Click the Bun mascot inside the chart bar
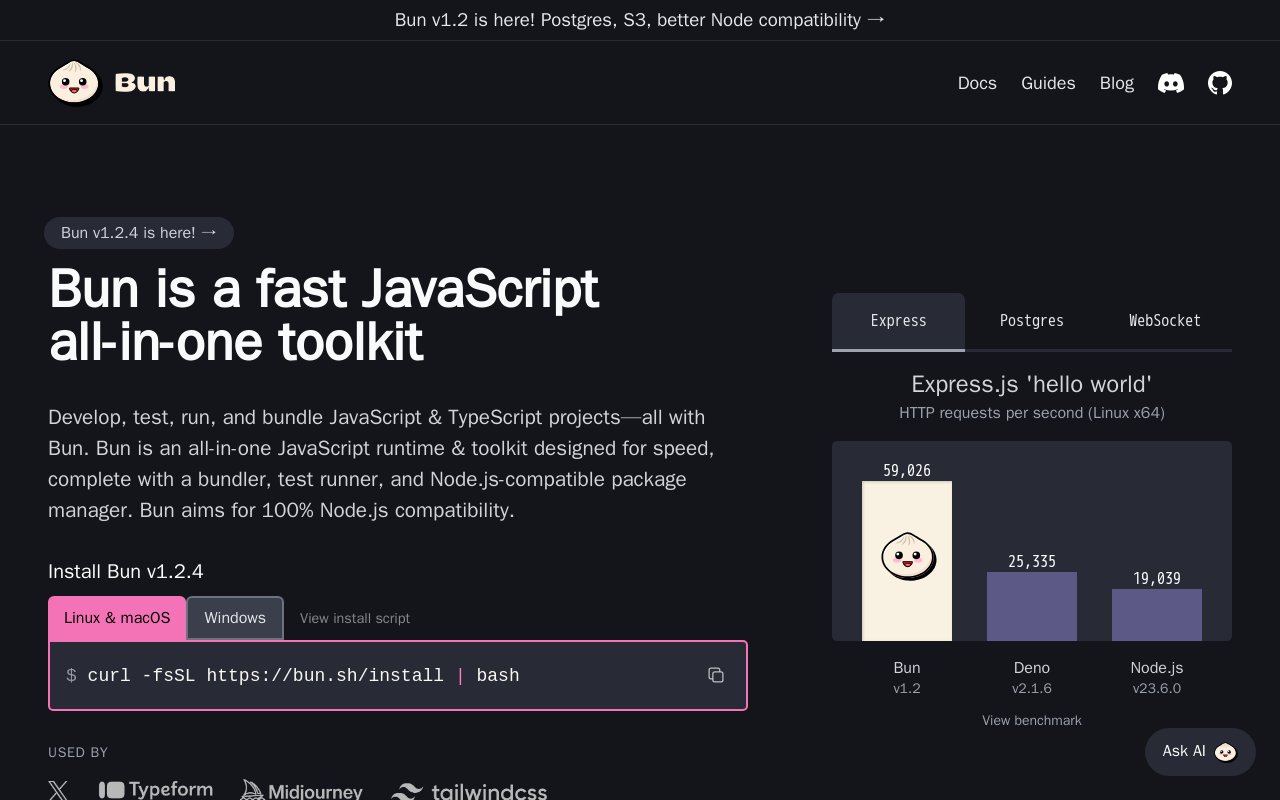 coord(908,556)
